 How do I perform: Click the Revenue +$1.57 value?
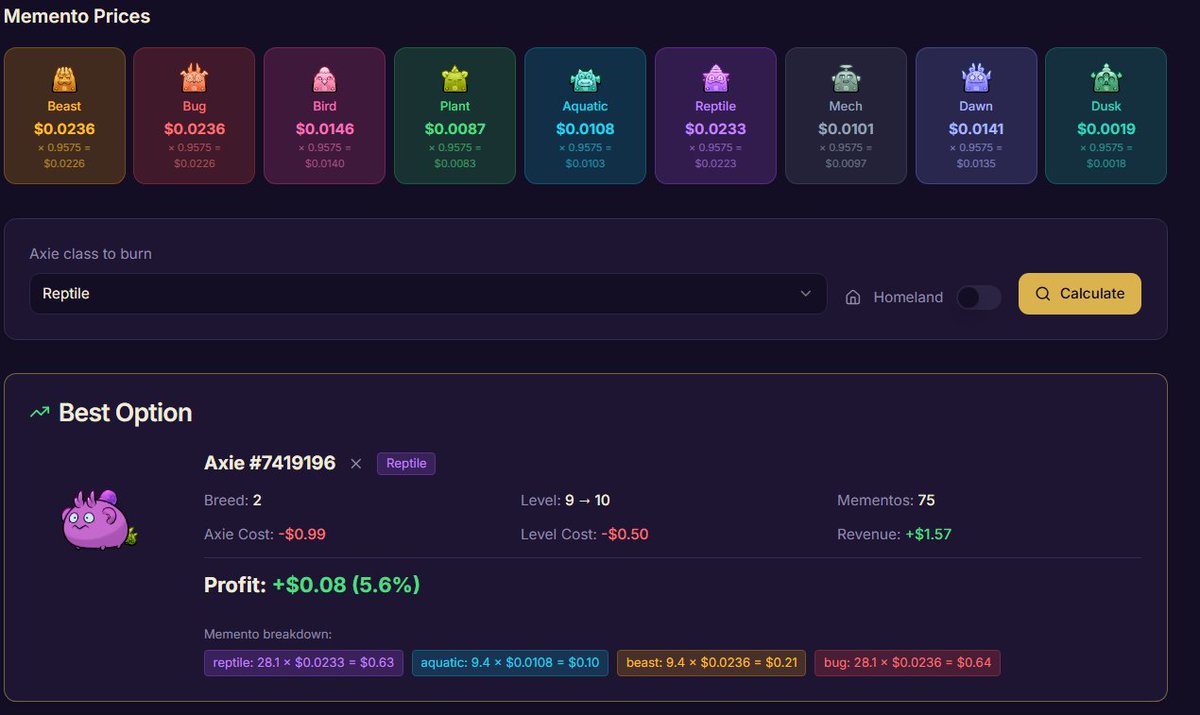pyautogui.click(x=928, y=534)
